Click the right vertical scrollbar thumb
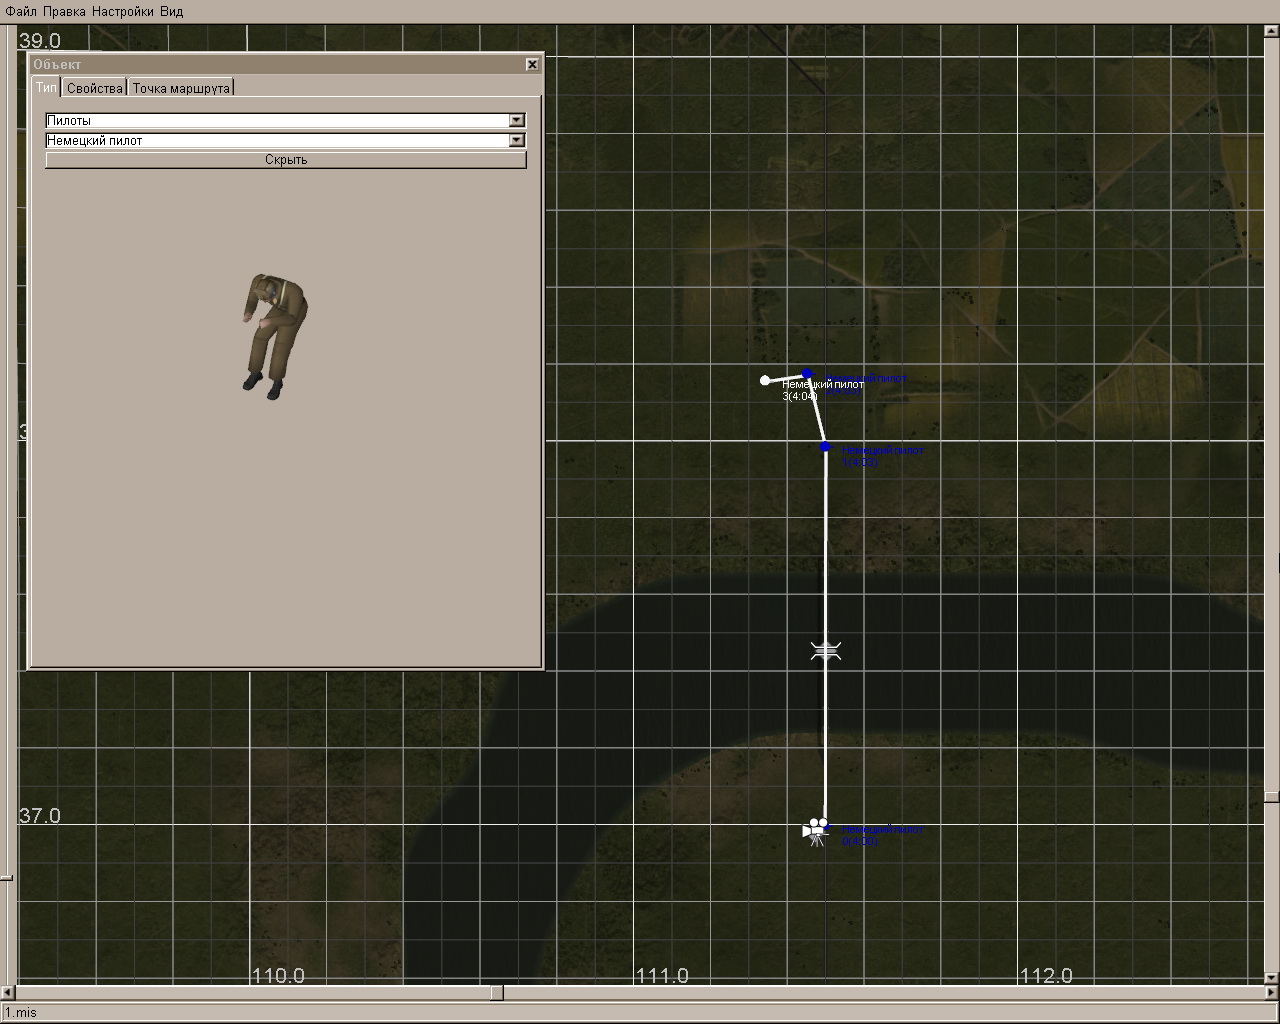1280x1024 pixels. (1271, 797)
